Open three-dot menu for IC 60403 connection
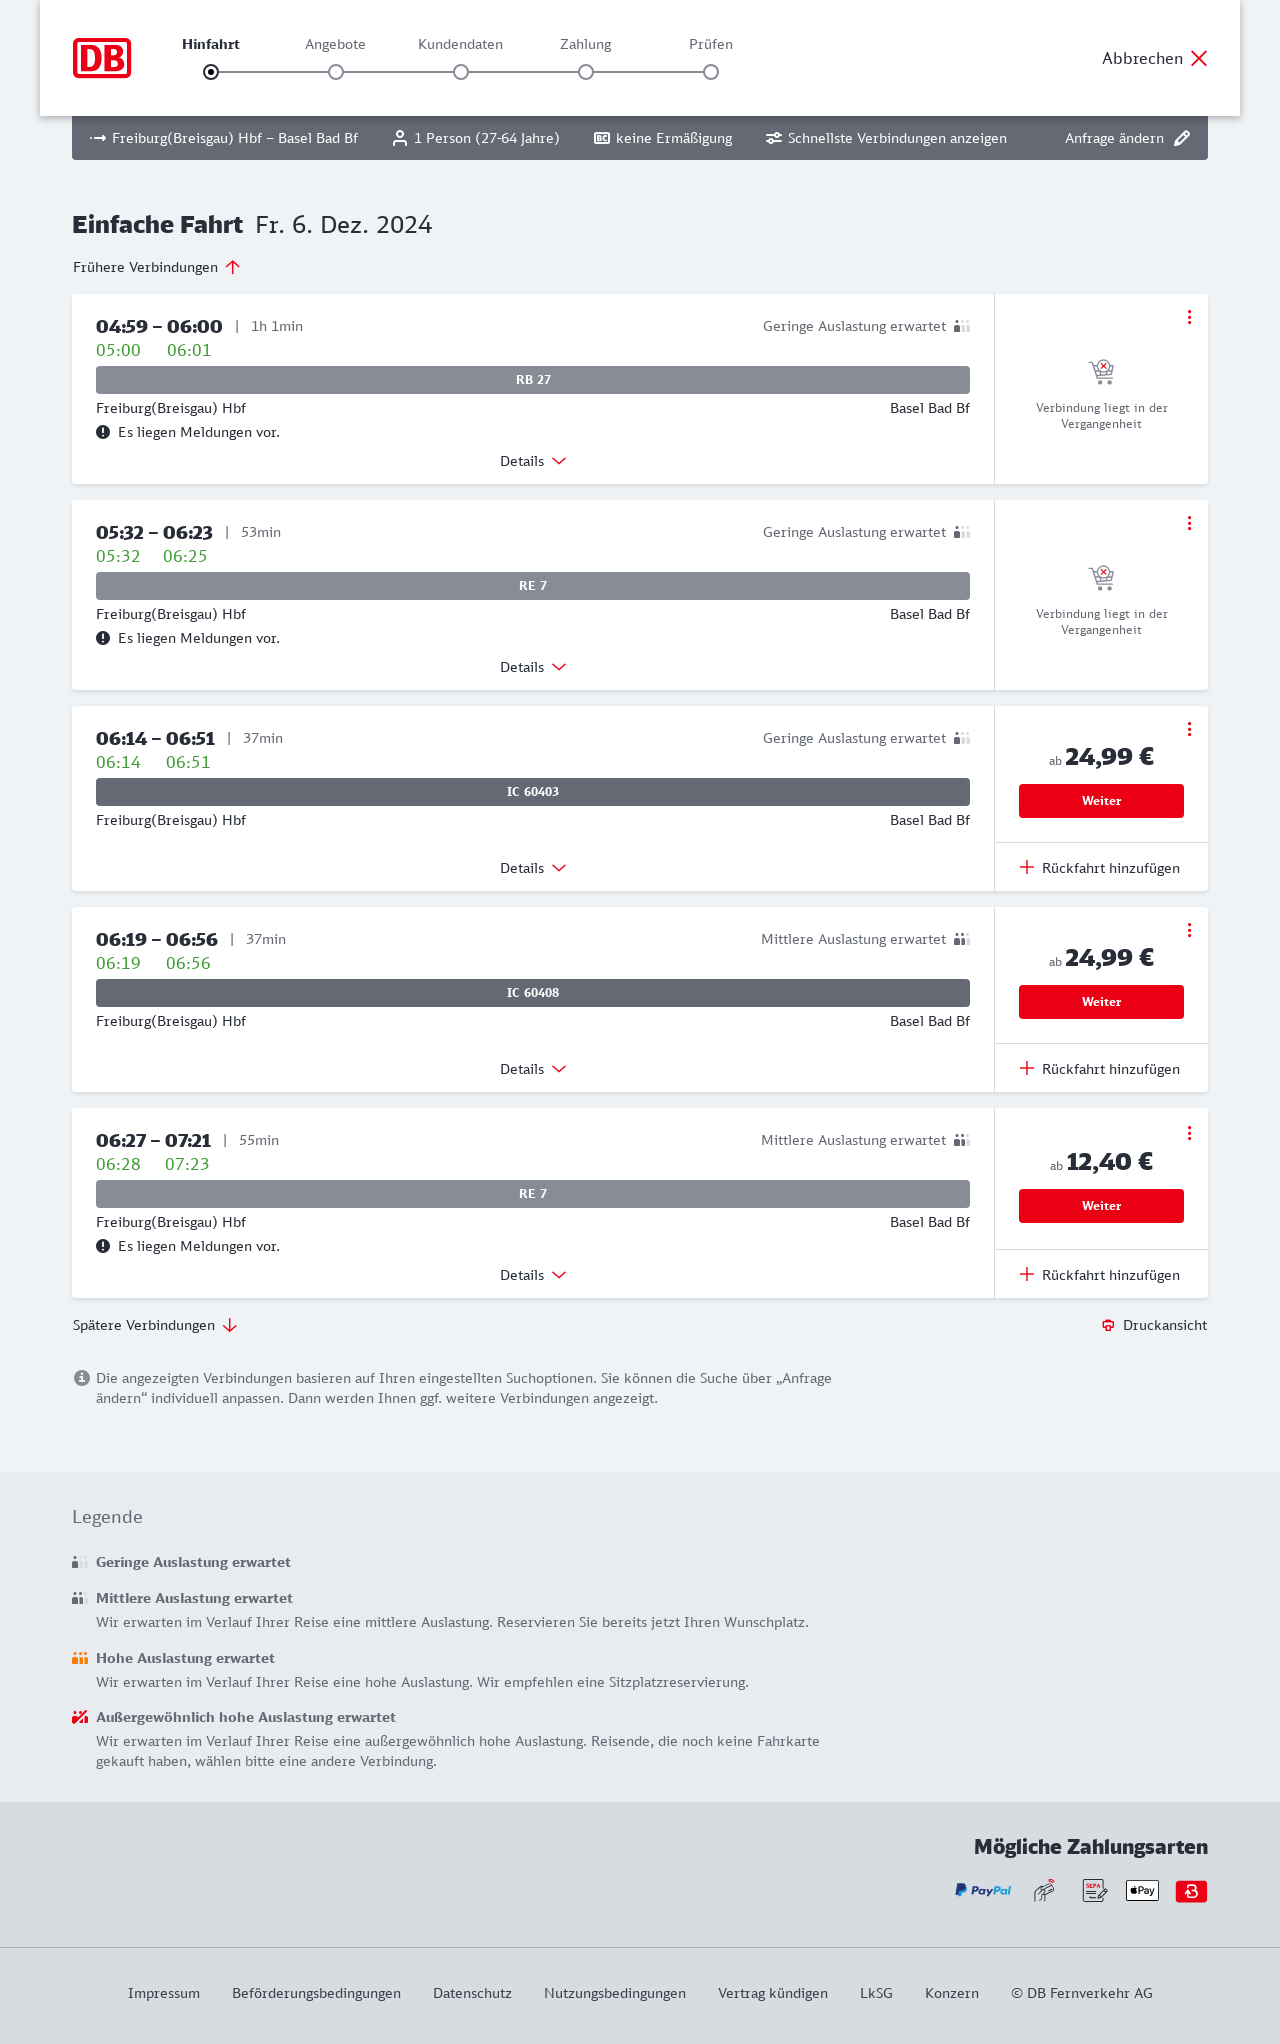The image size is (1280, 2044). [1189, 729]
